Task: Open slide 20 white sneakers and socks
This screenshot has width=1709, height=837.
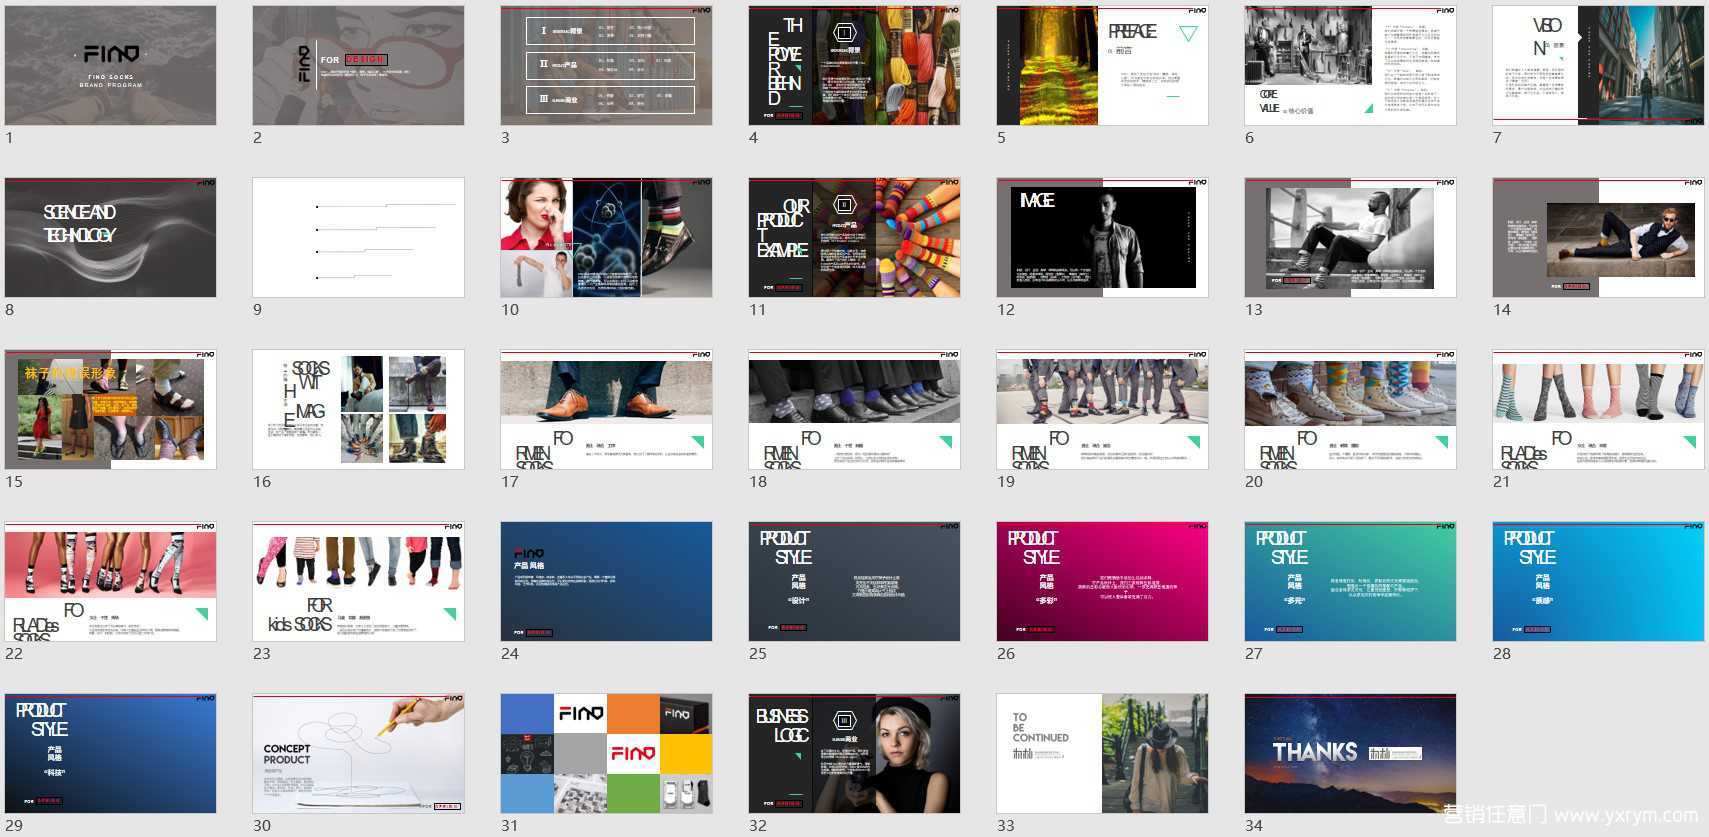Action: pyautogui.click(x=1350, y=409)
